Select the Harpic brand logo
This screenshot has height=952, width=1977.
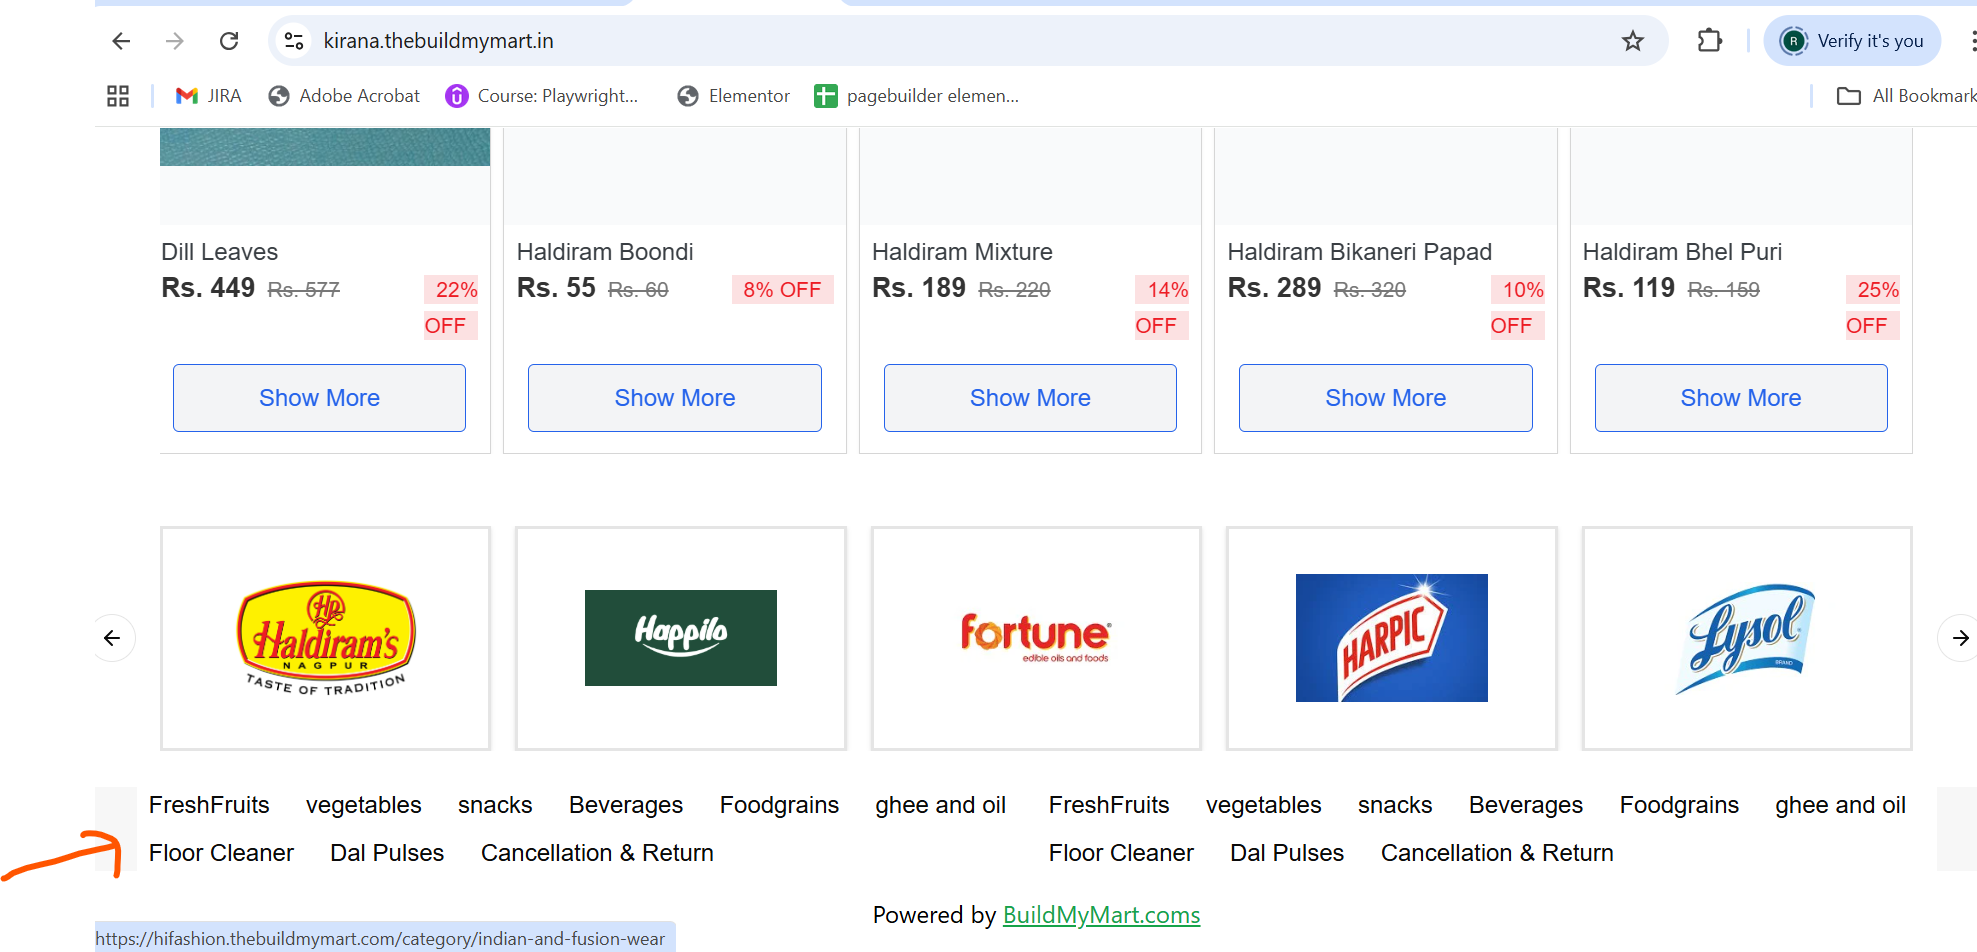[1392, 638]
